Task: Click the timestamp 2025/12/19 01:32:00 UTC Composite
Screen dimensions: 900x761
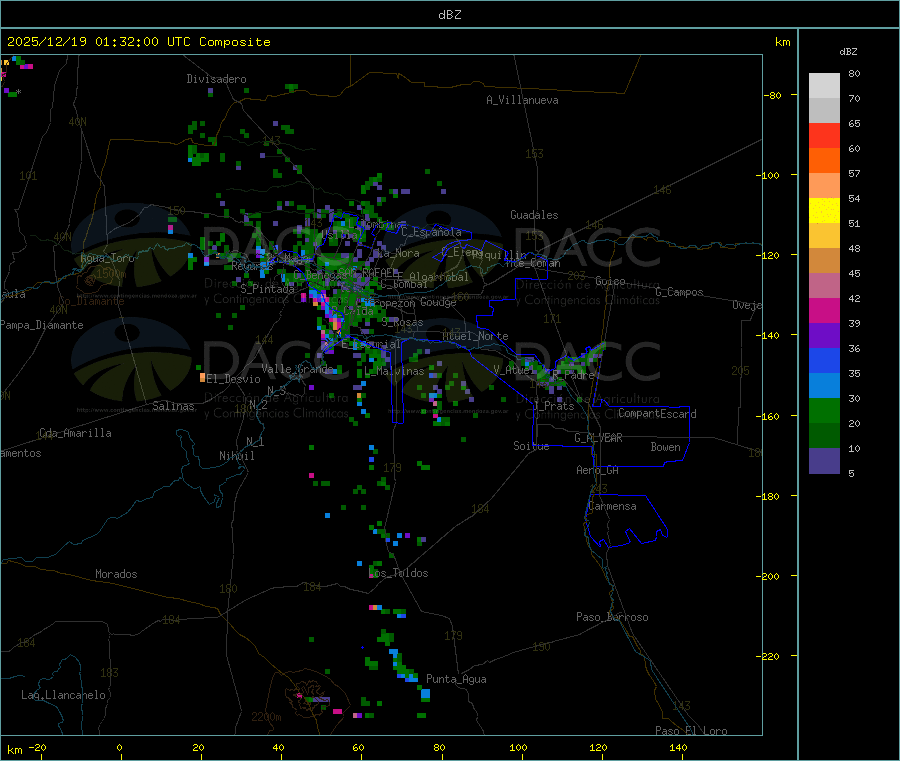Action: (138, 42)
